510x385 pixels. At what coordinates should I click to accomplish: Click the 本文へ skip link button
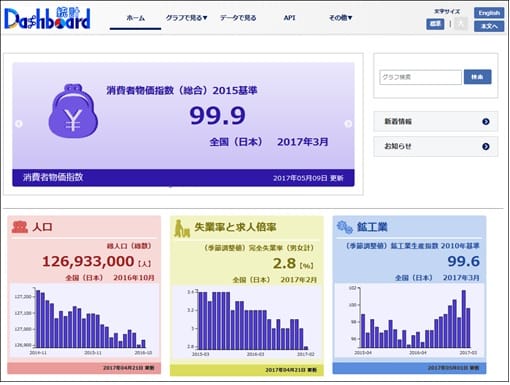point(489,26)
